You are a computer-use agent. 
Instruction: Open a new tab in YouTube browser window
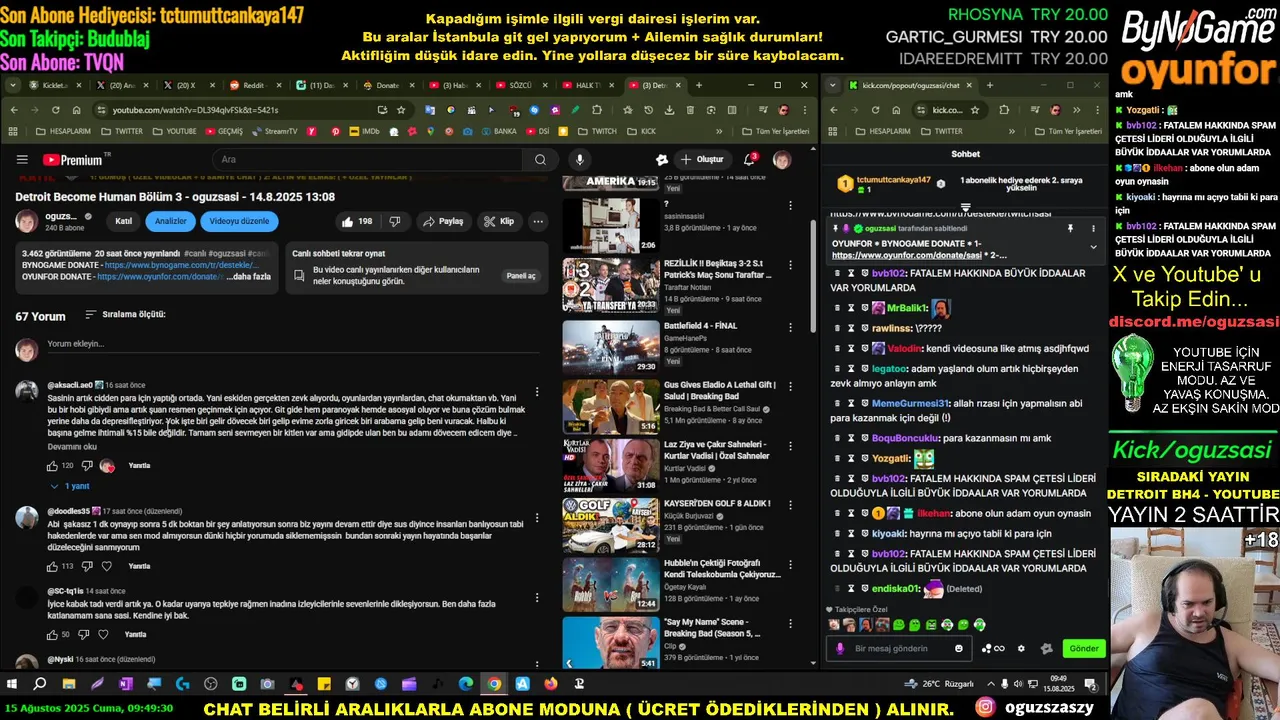699,85
